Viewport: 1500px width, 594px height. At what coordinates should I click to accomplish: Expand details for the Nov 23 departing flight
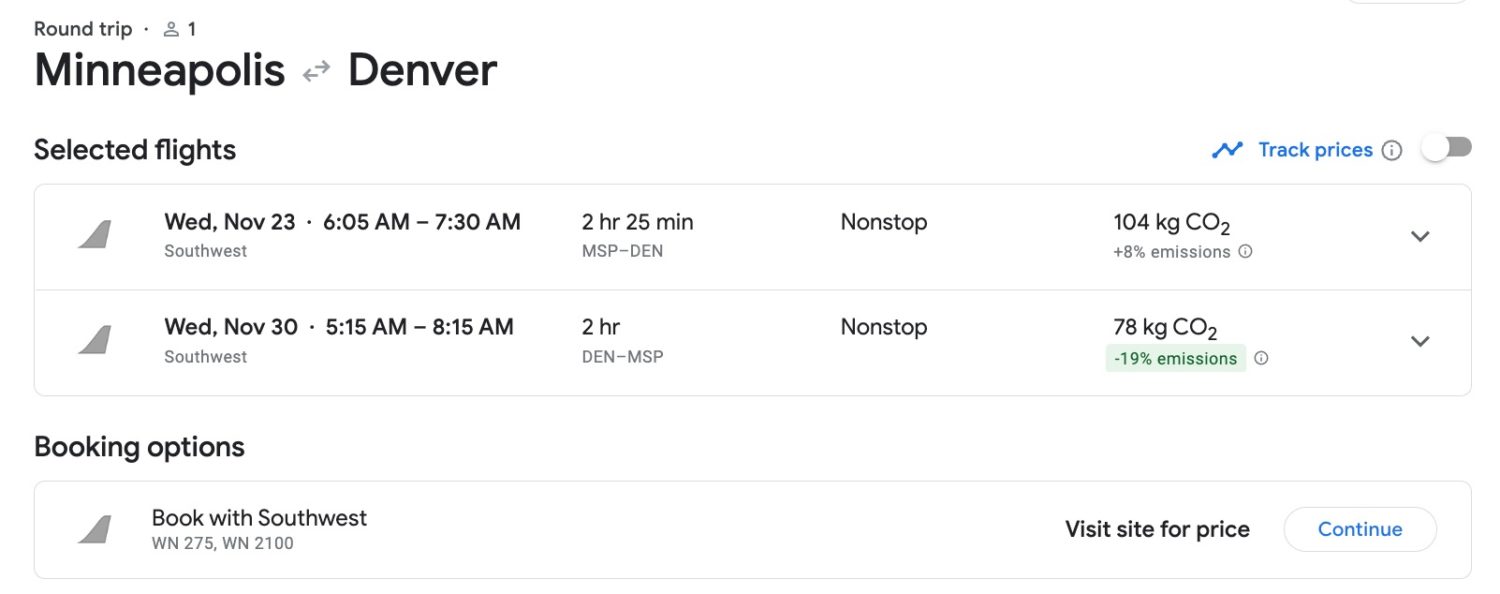point(1420,236)
